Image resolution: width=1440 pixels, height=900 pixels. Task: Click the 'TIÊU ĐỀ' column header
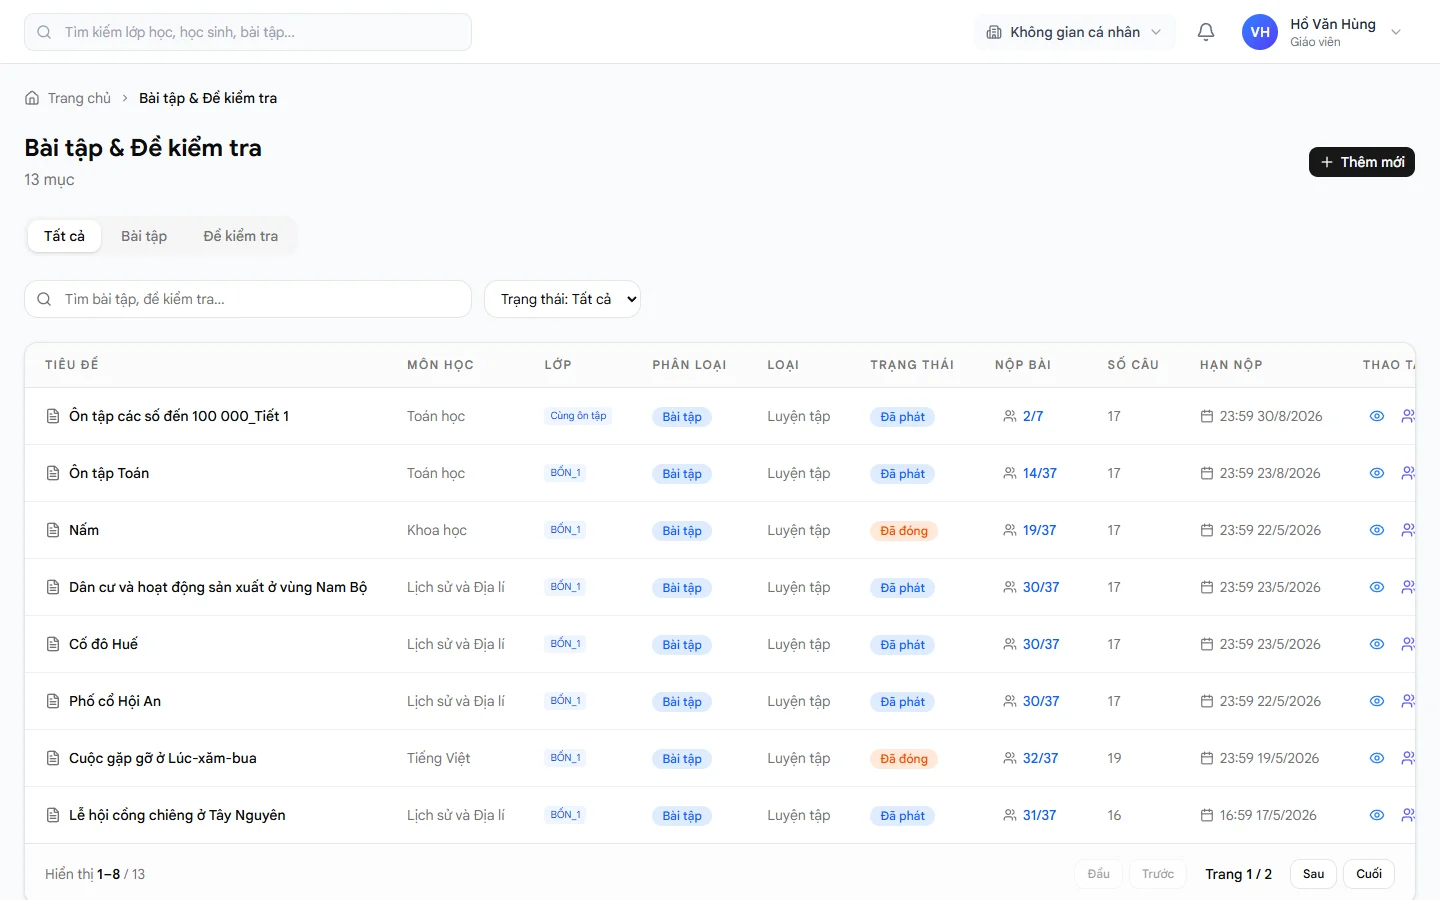coord(72,365)
